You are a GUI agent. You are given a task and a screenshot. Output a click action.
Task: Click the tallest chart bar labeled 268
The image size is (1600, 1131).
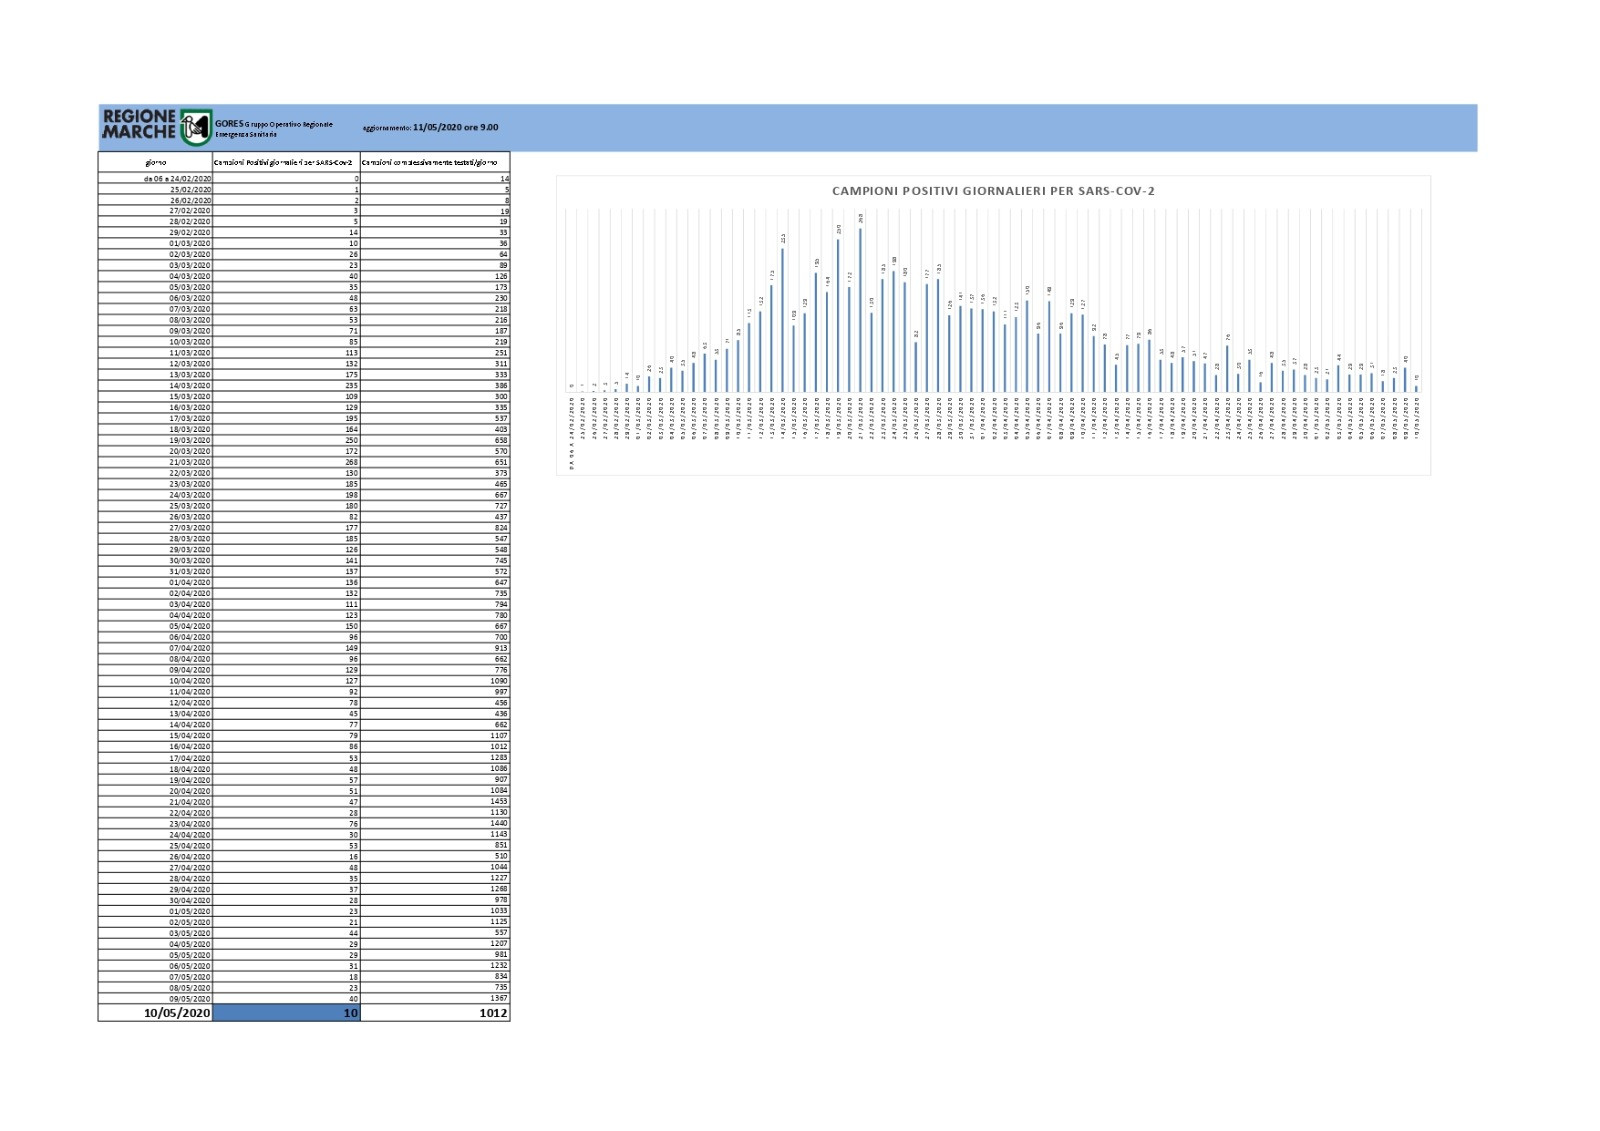(860, 310)
